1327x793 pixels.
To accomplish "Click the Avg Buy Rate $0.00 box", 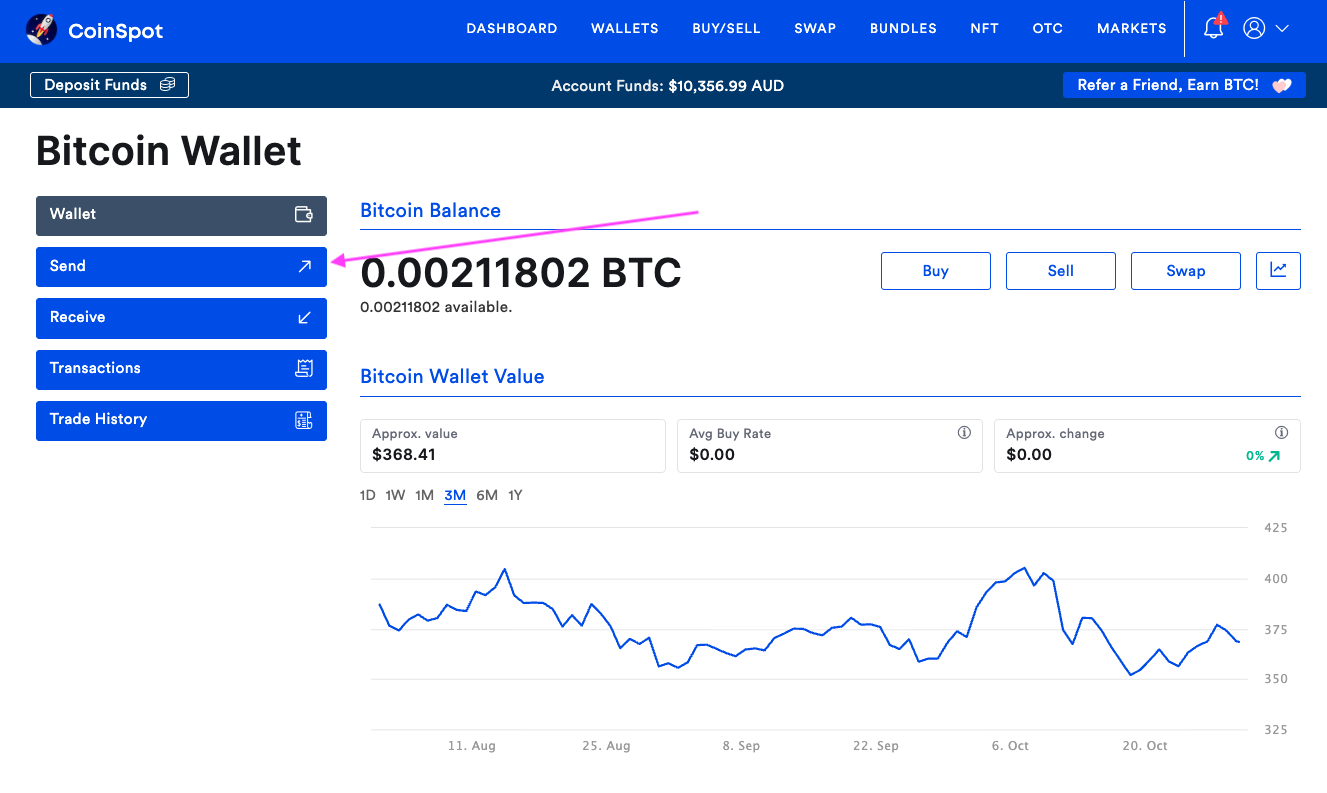I will click(x=830, y=445).
